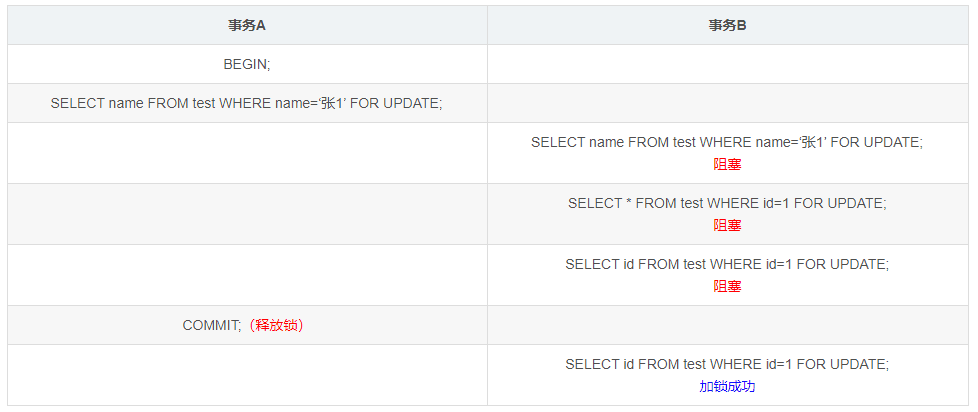Click the 事务A column header

247,26
